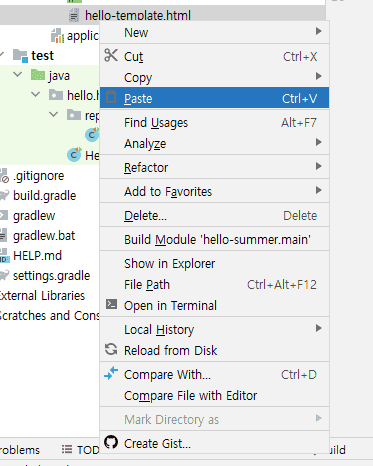Select build.gradle in project tree
The image size is (373, 466).
click(44, 196)
